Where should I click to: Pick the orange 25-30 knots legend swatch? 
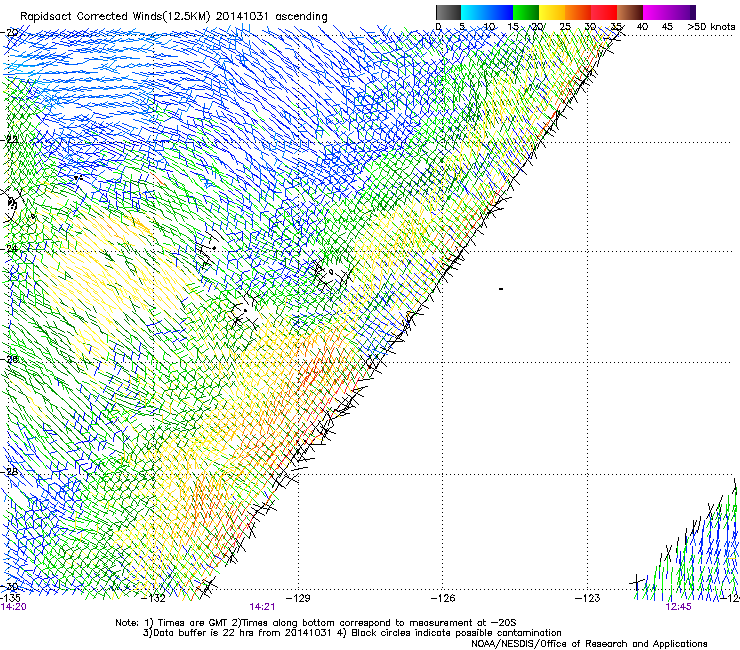[x=578, y=12]
